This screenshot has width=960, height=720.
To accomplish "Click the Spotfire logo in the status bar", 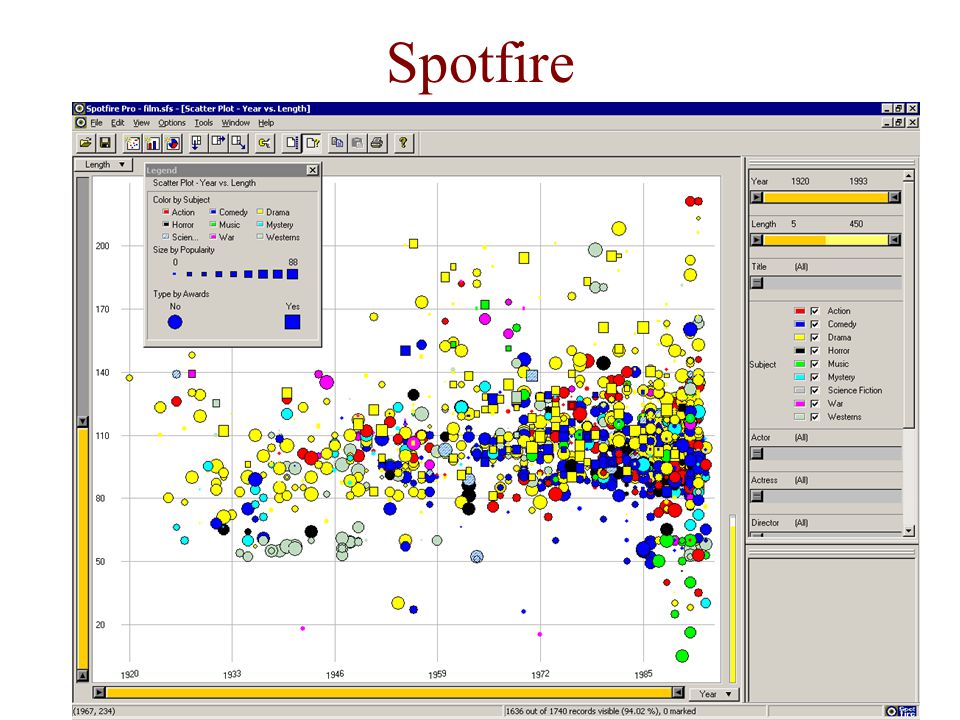I will coord(902,711).
